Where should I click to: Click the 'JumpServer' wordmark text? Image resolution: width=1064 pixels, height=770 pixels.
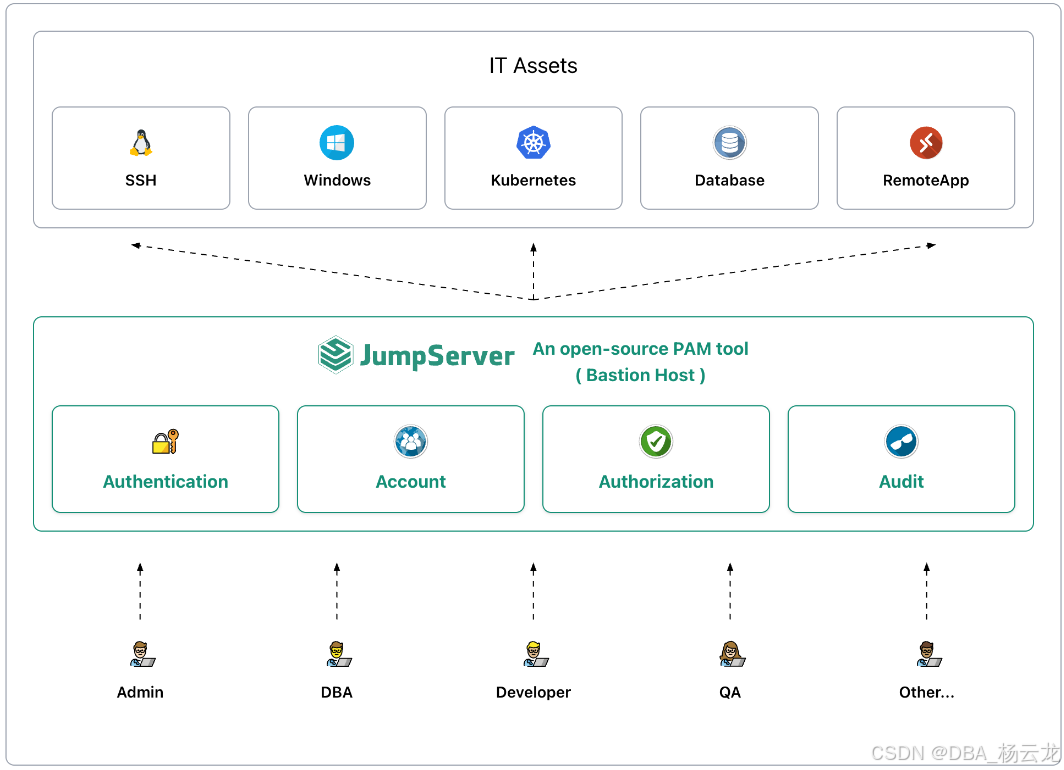coord(437,356)
